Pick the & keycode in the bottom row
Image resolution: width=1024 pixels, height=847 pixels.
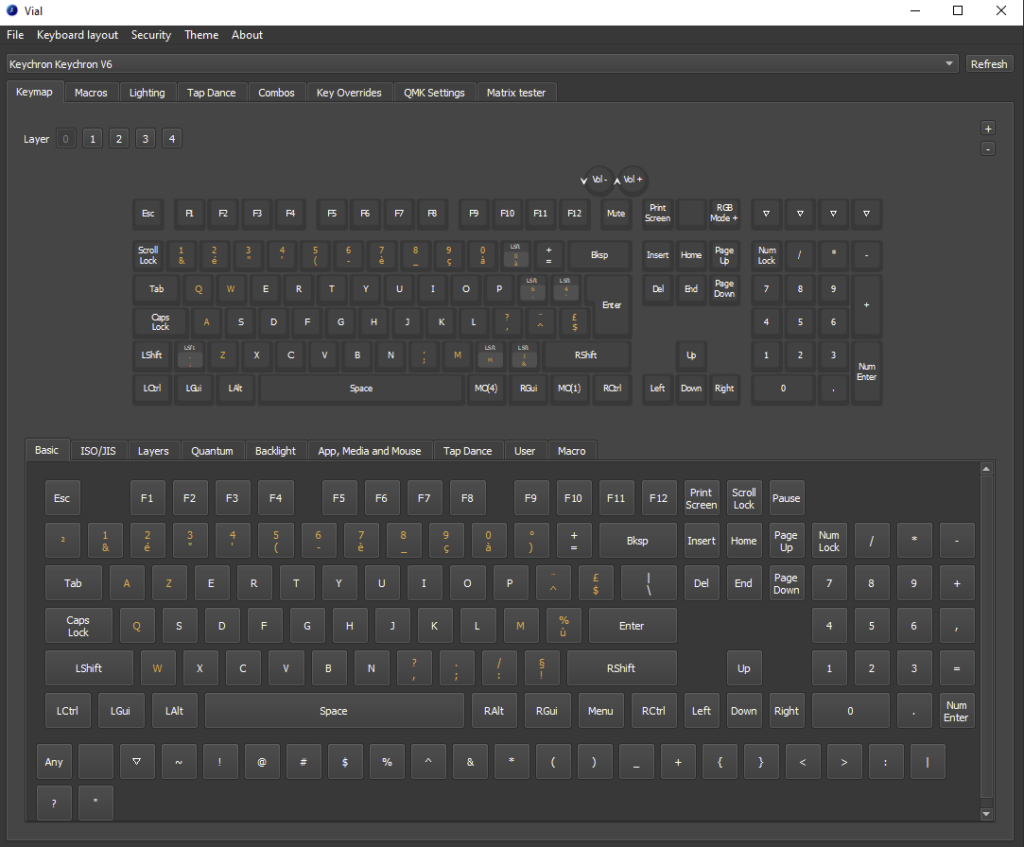(x=470, y=761)
